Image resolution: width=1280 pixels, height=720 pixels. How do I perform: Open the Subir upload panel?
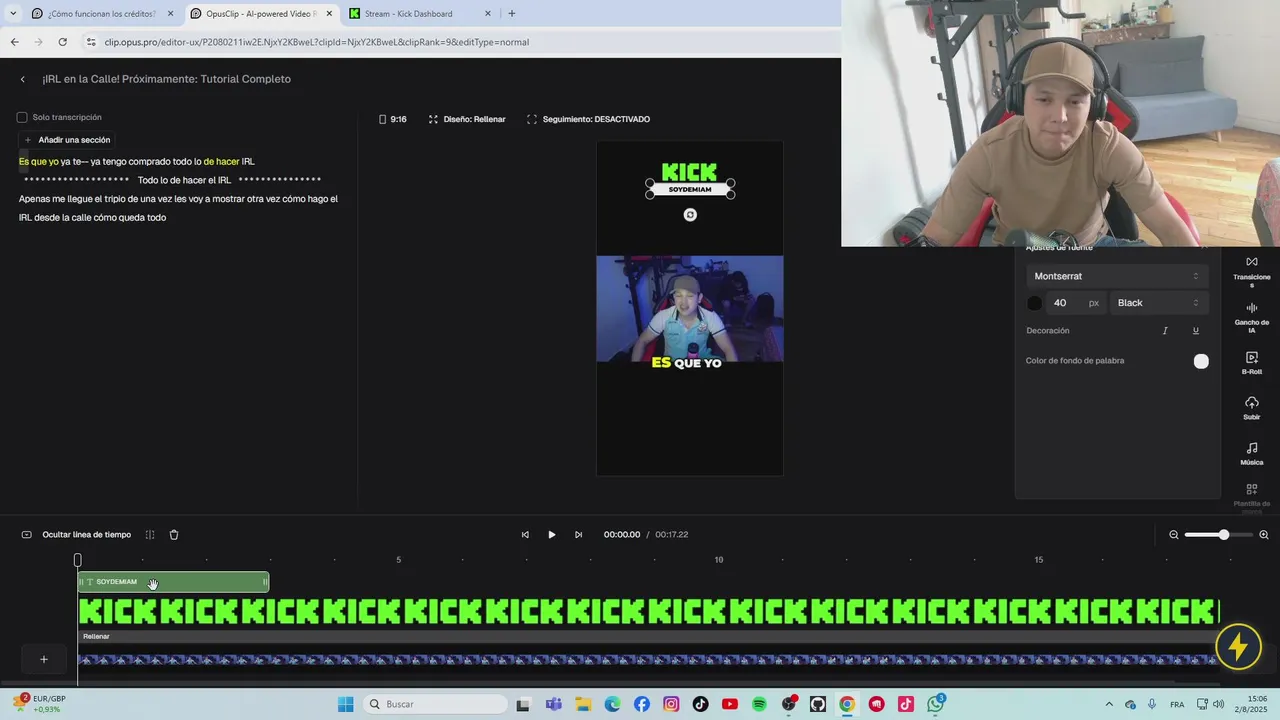[x=1251, y=408]
